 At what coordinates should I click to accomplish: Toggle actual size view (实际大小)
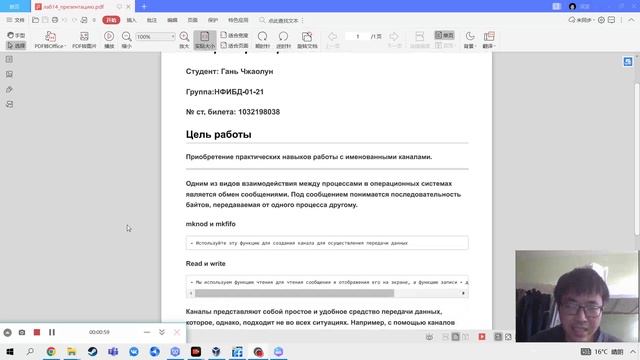(205, 40)
